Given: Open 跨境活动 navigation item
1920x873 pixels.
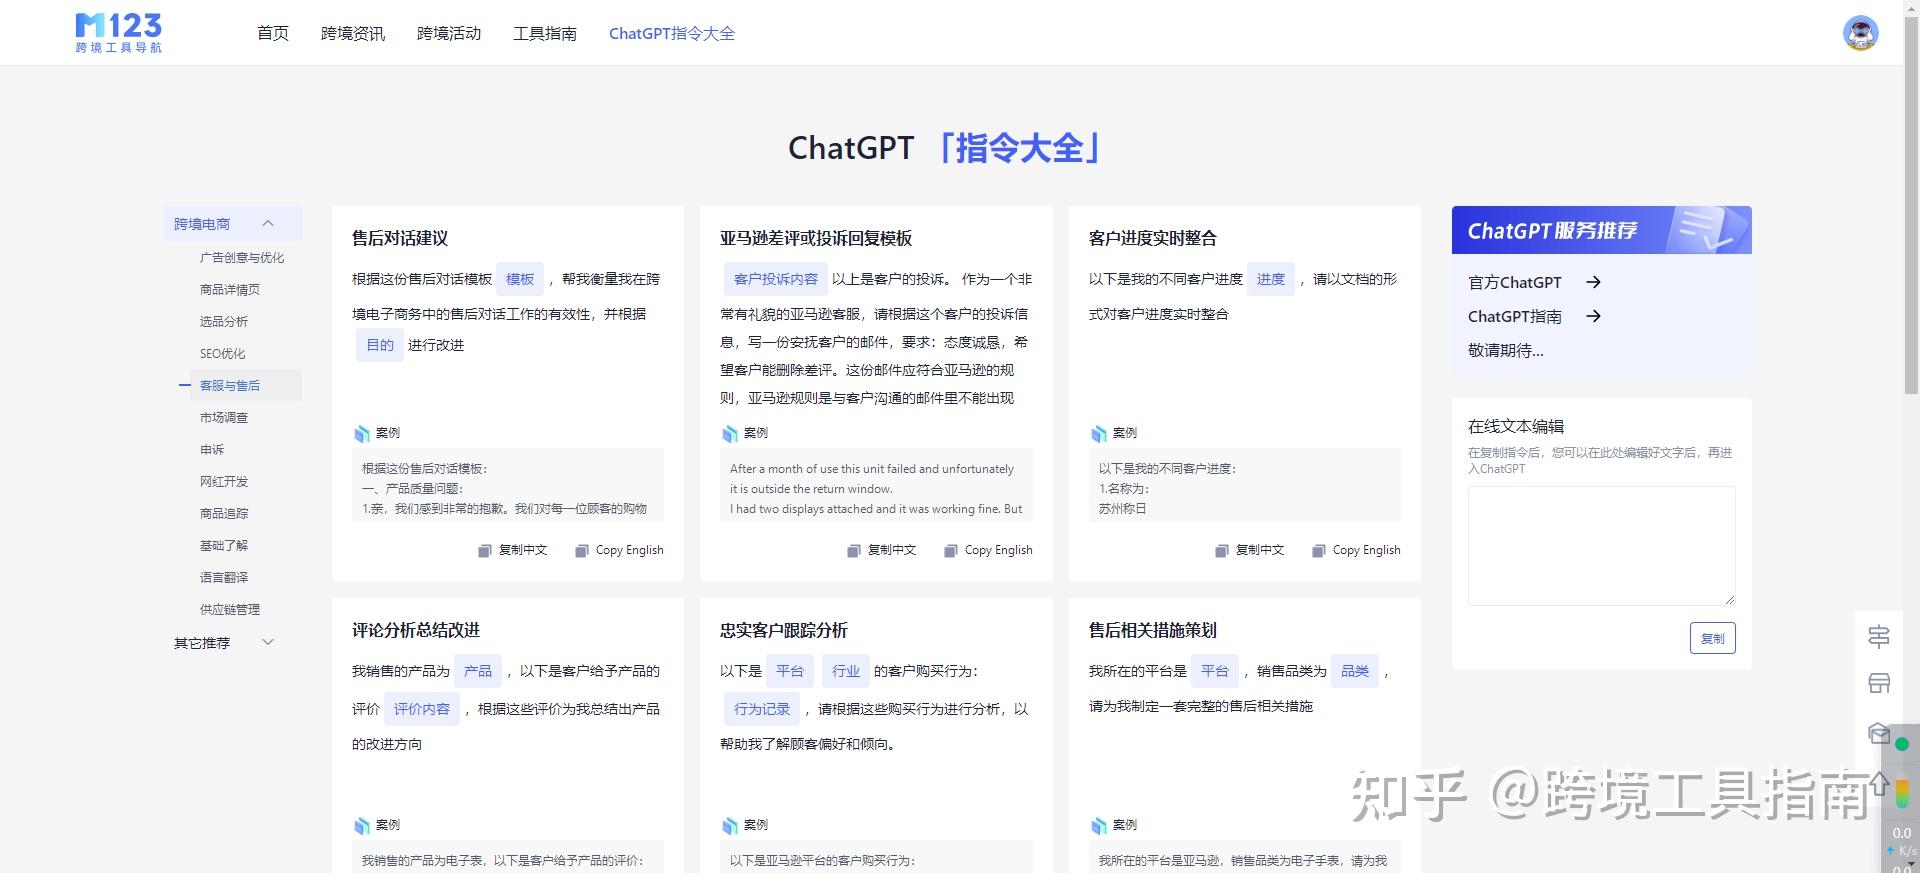Looking at the screenshot, I should [x=449, y=33].
